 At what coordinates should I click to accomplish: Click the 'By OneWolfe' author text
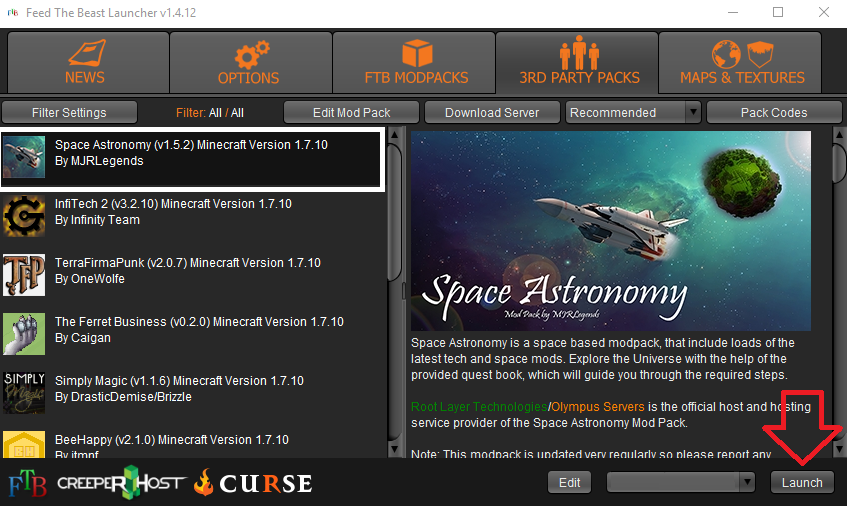point(90,279)
